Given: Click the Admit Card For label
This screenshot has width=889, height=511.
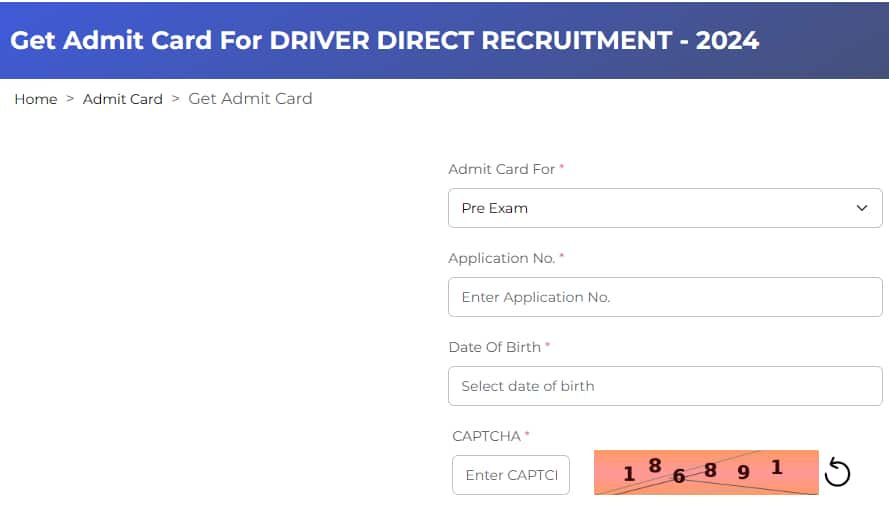Looking at the screenshot, I should coord(501,169).
